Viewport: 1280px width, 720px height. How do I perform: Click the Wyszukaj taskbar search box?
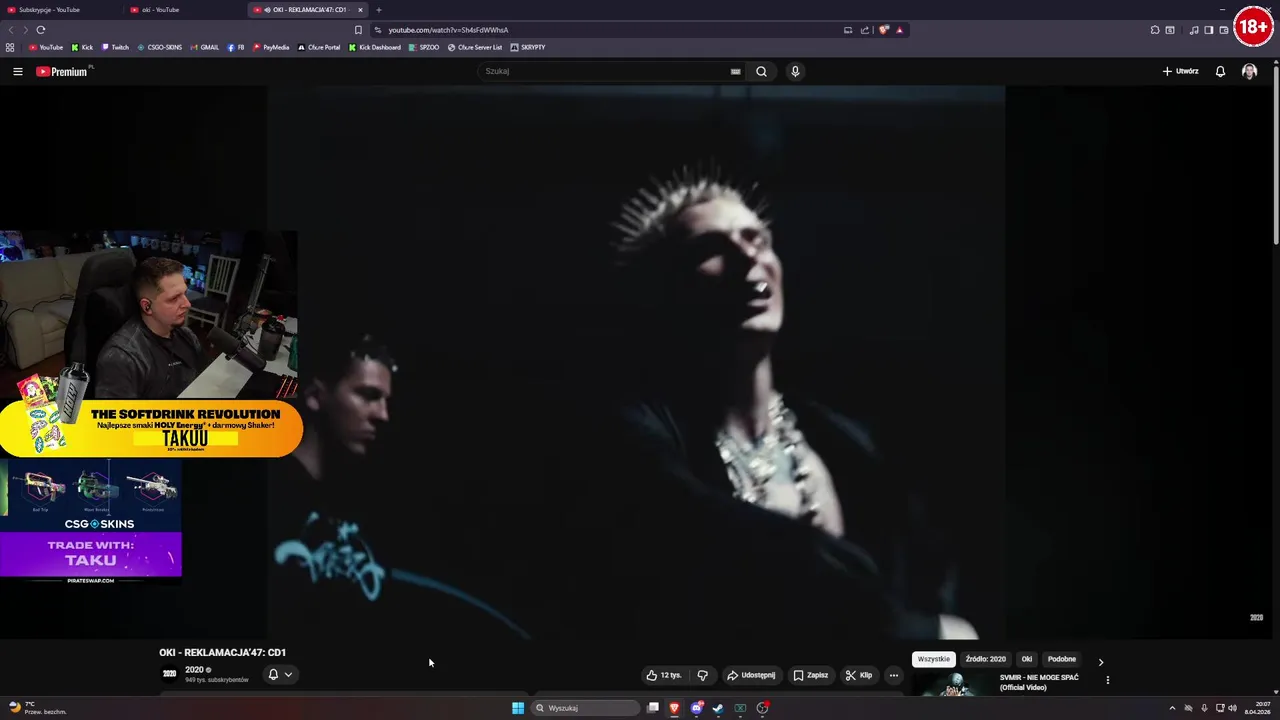click(585, 708)
